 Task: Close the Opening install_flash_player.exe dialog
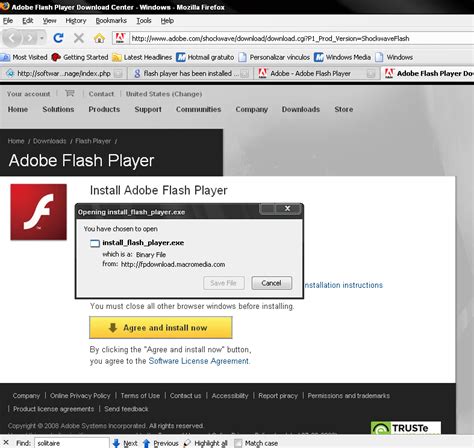point(287,209)
